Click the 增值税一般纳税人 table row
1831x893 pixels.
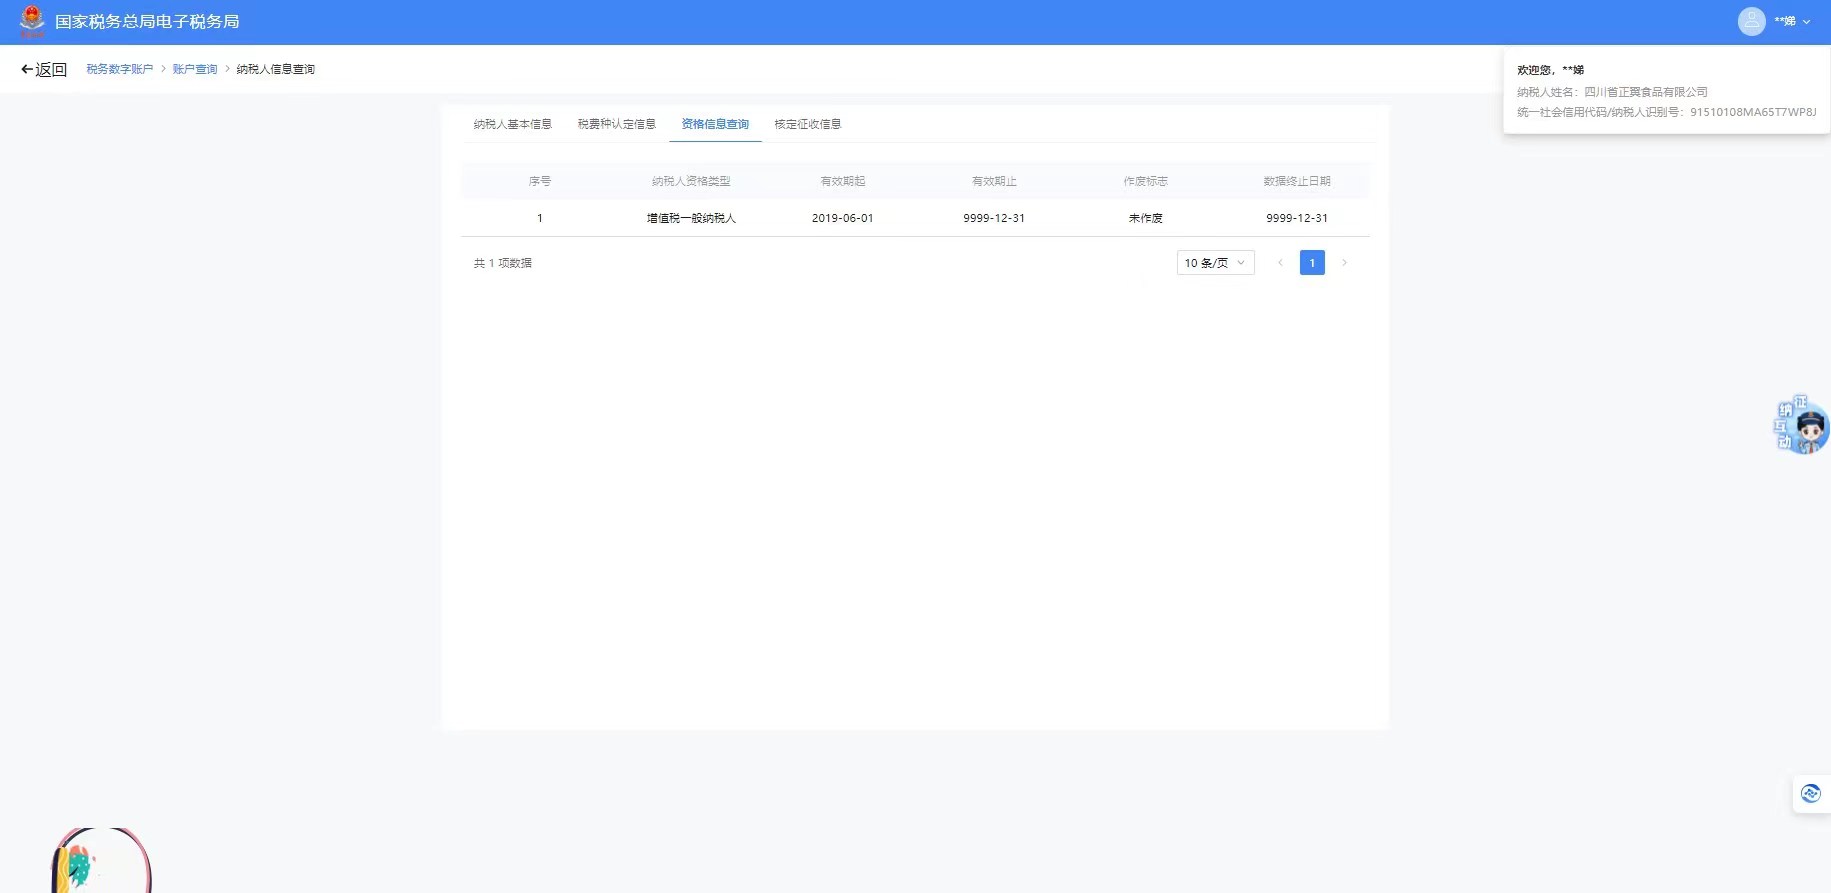tap(691, 218)
